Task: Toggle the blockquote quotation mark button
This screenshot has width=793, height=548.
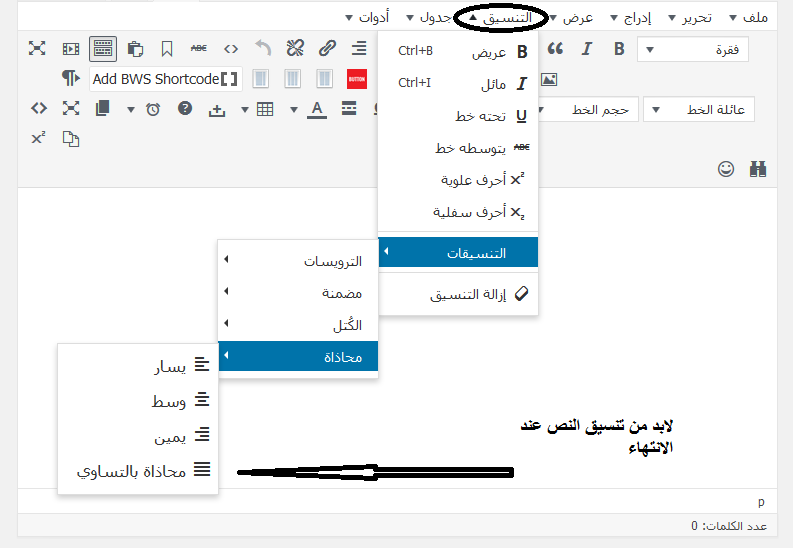Action: tap(555, 49)
